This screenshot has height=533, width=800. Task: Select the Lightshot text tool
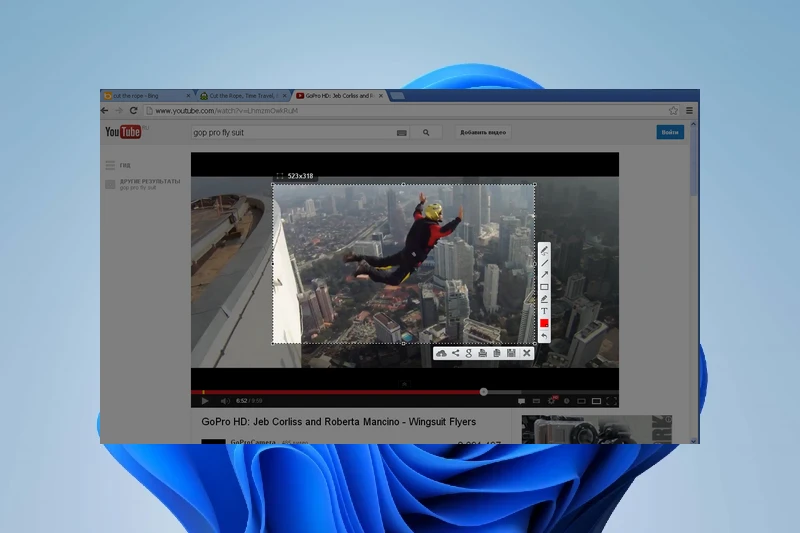click(x=544, y=311)
